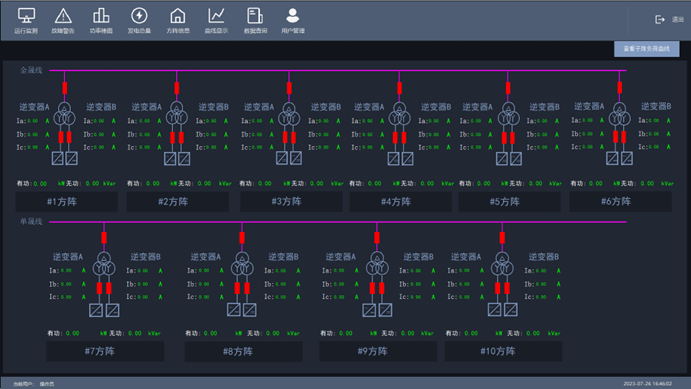Click the left inverter box icon of #7方阵
This screenshot has height=389, width=691.
tap(96, 310)
